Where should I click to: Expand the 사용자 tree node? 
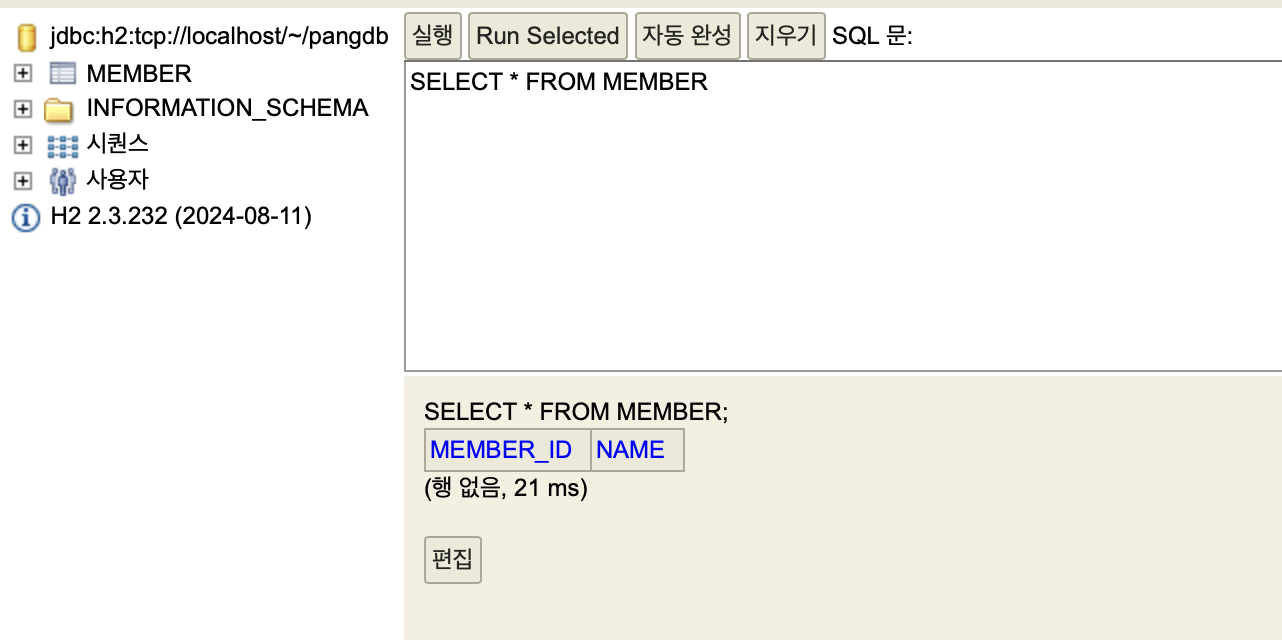(24, 181)
